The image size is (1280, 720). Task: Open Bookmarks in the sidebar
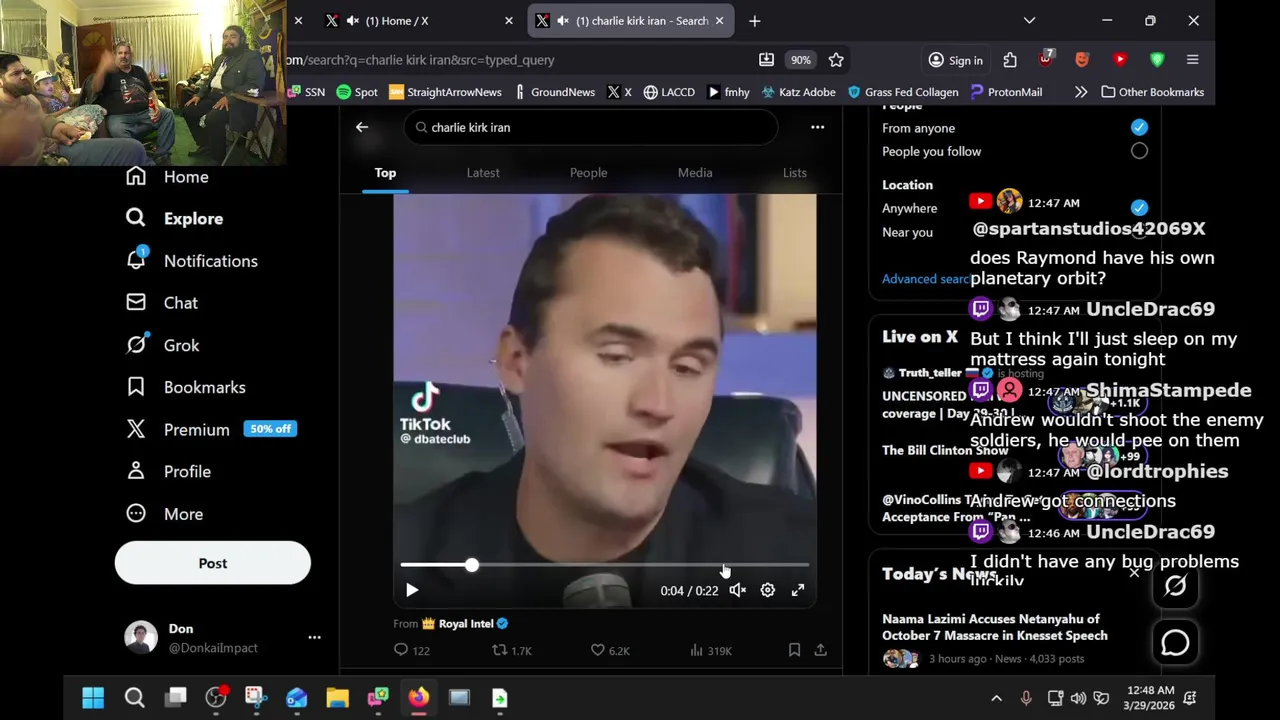point(185,387)
